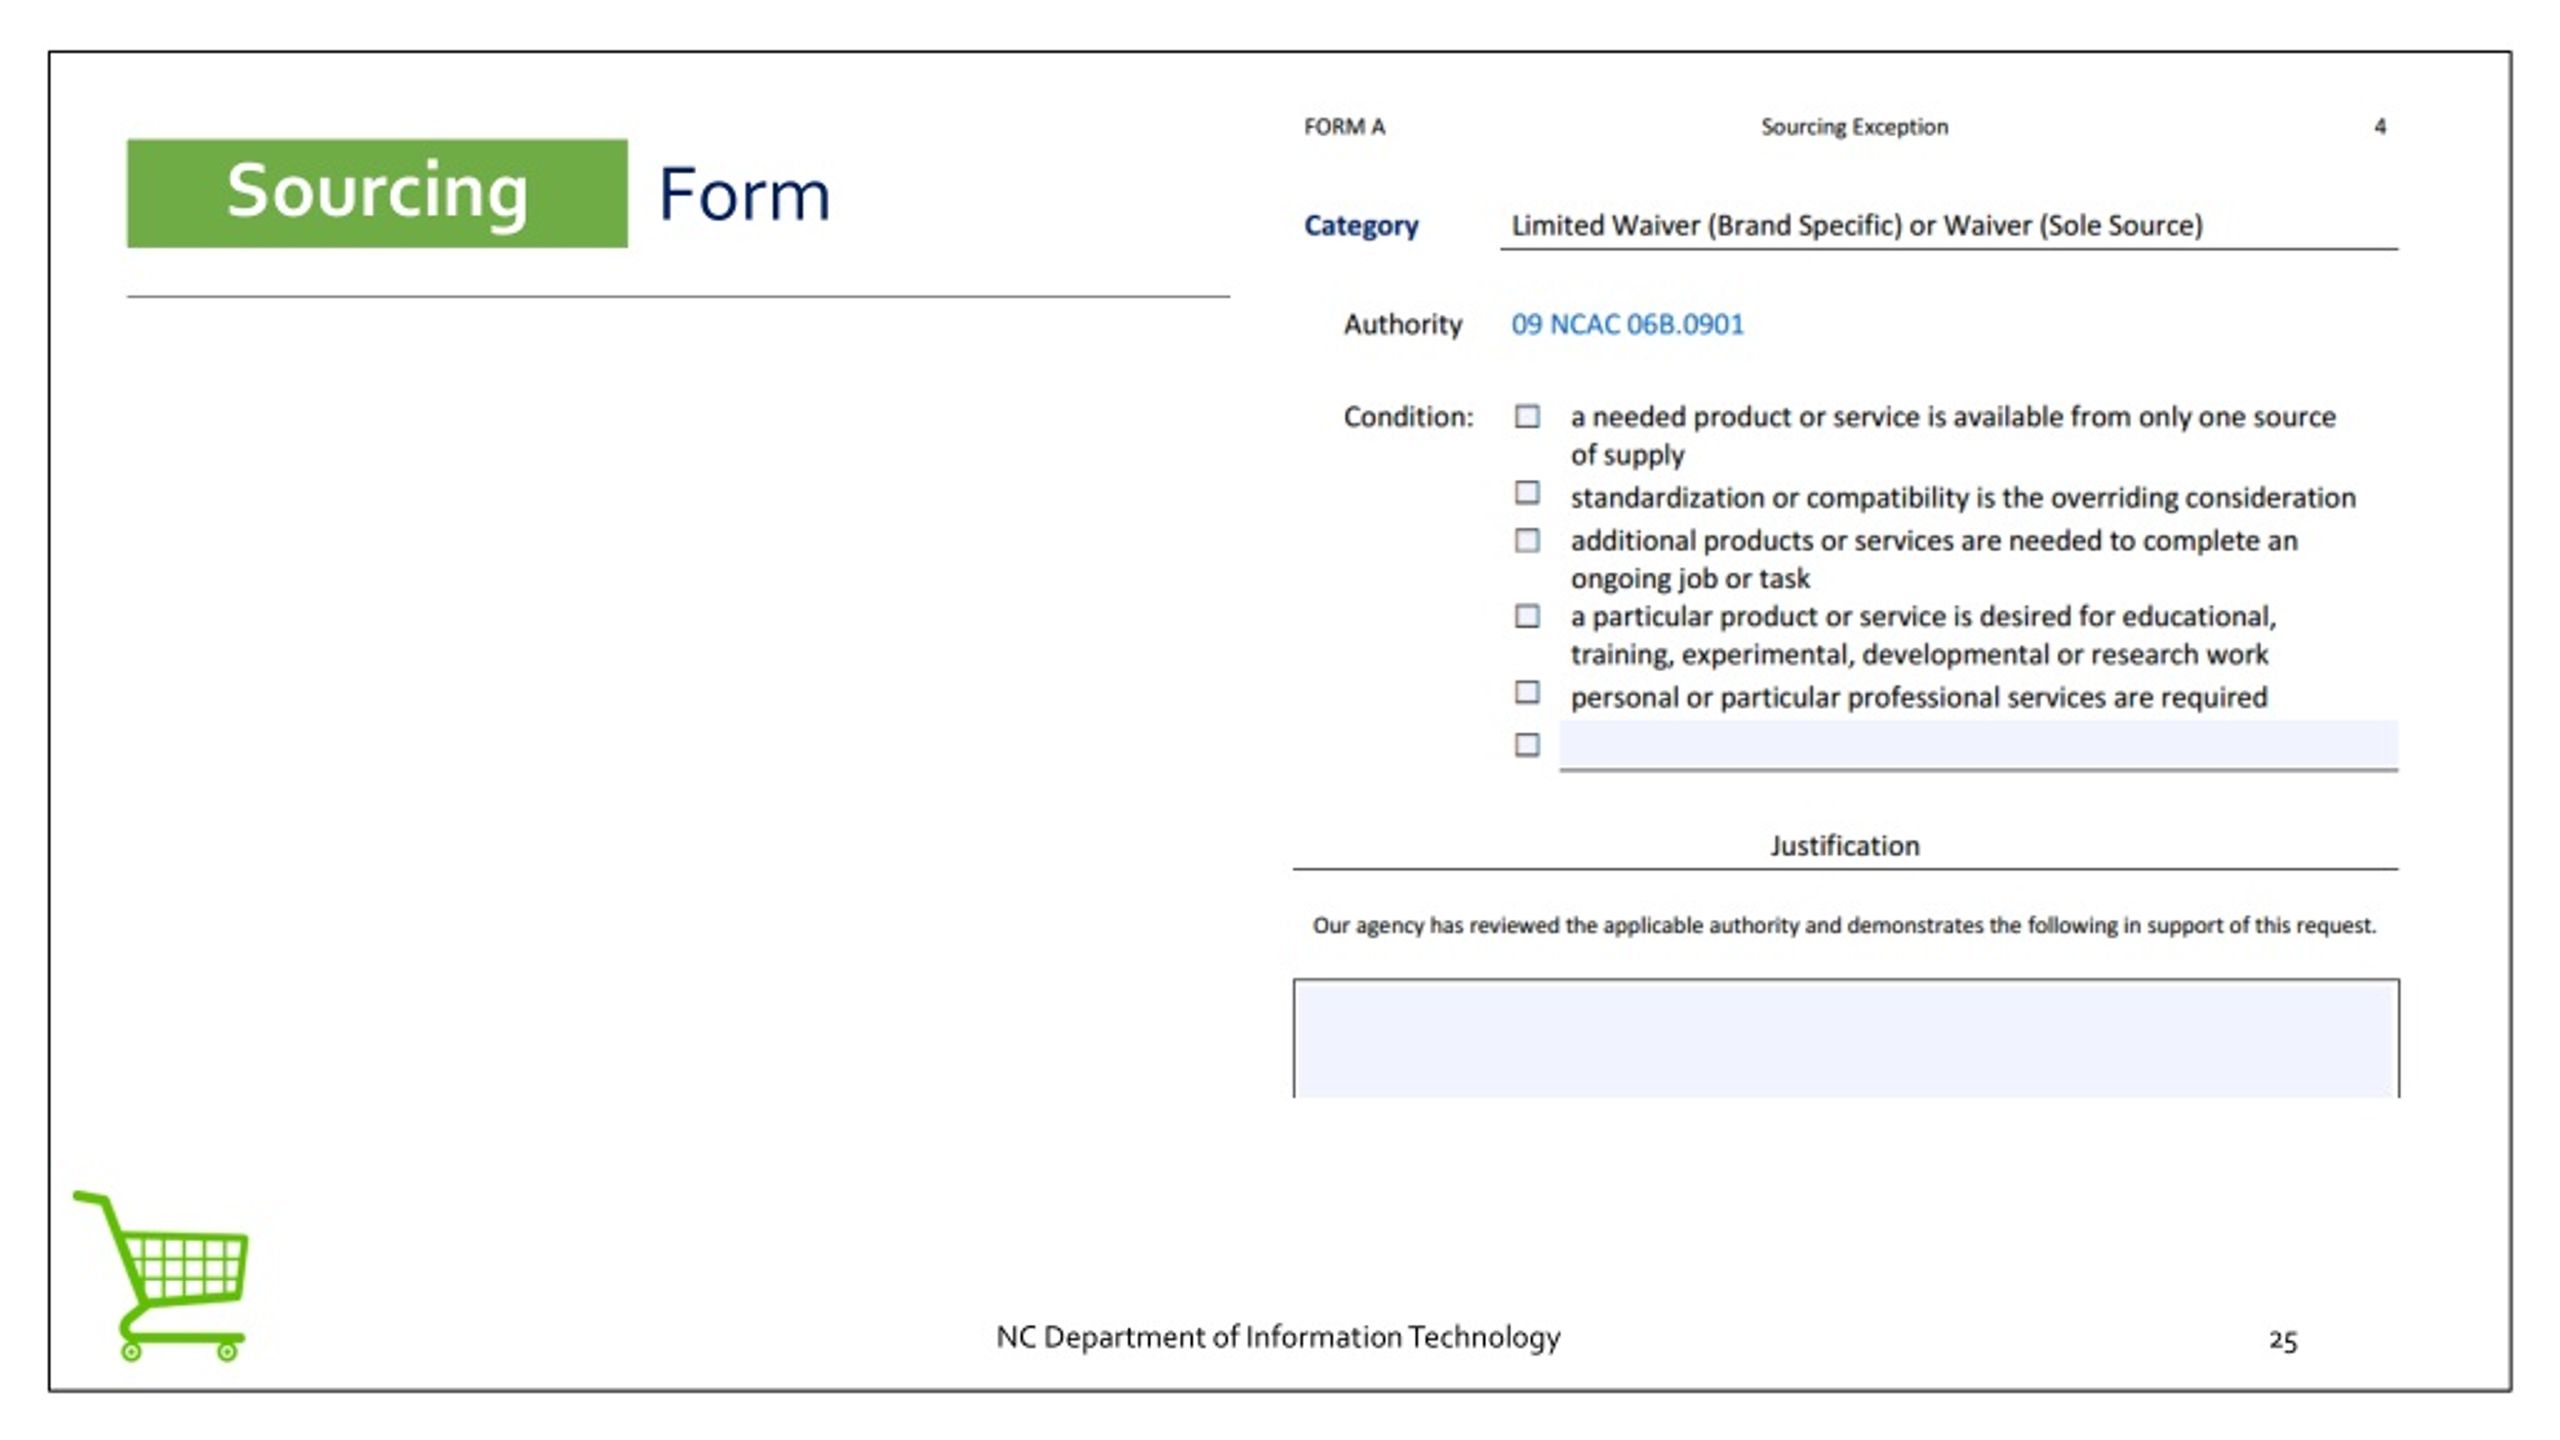
Task: Click the Authority label
Action: [x=1402, y=324]
